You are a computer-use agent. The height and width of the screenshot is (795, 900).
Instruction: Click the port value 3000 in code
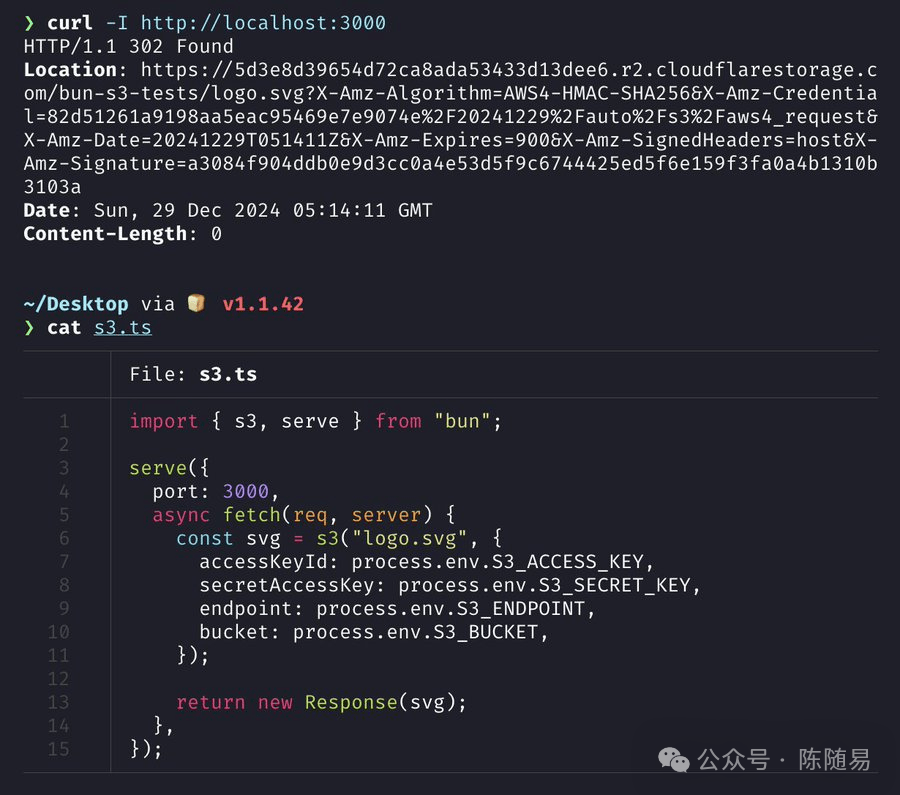point(246,491)
